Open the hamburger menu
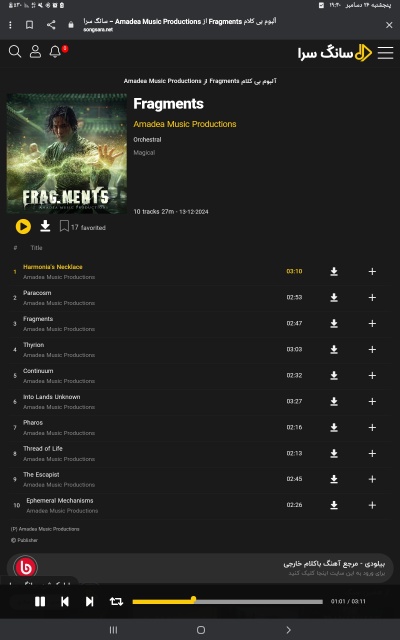Viewport: 400px width, 640px height. pyautogui.click(x=385, y=53)
